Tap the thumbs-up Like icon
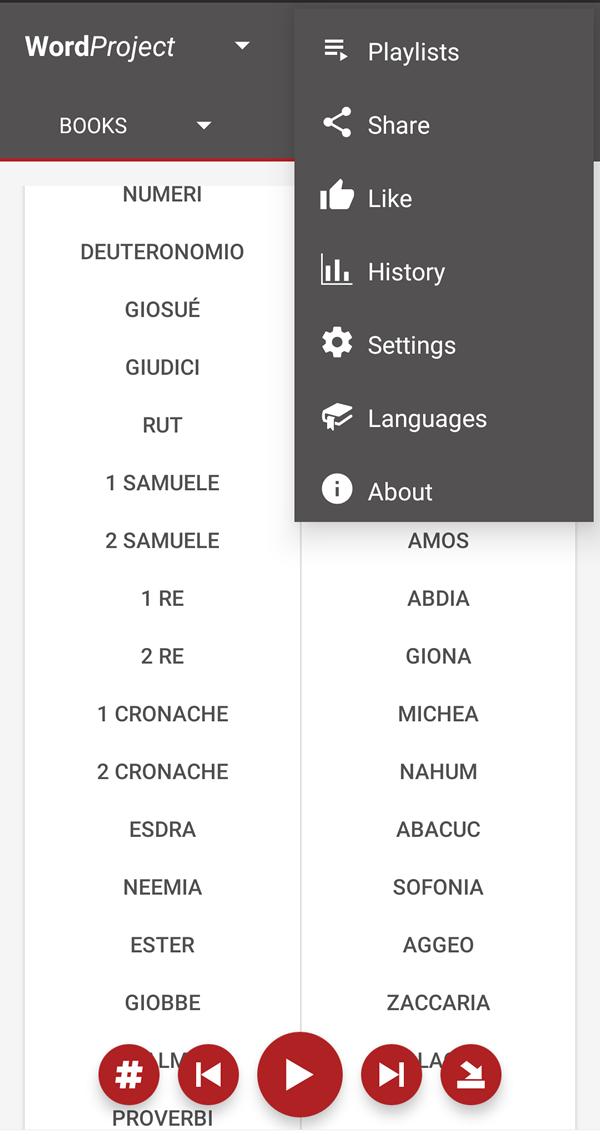 click(336, 197)
